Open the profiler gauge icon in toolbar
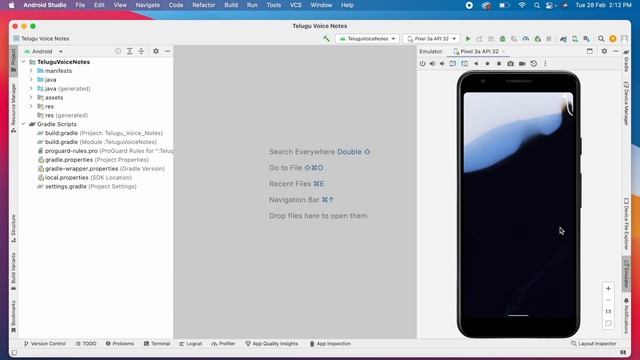640x360 pixels. pos(526,39)
